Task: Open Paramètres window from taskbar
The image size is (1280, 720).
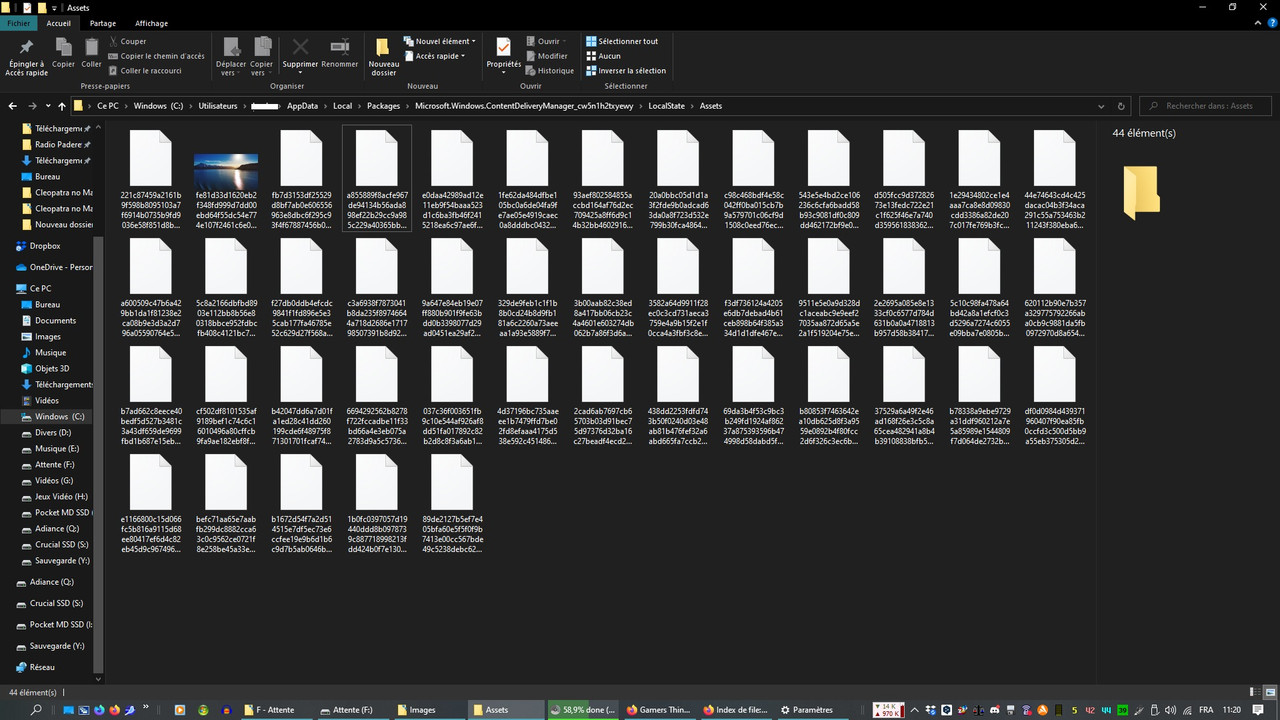Action: click(x=811, y=710)
